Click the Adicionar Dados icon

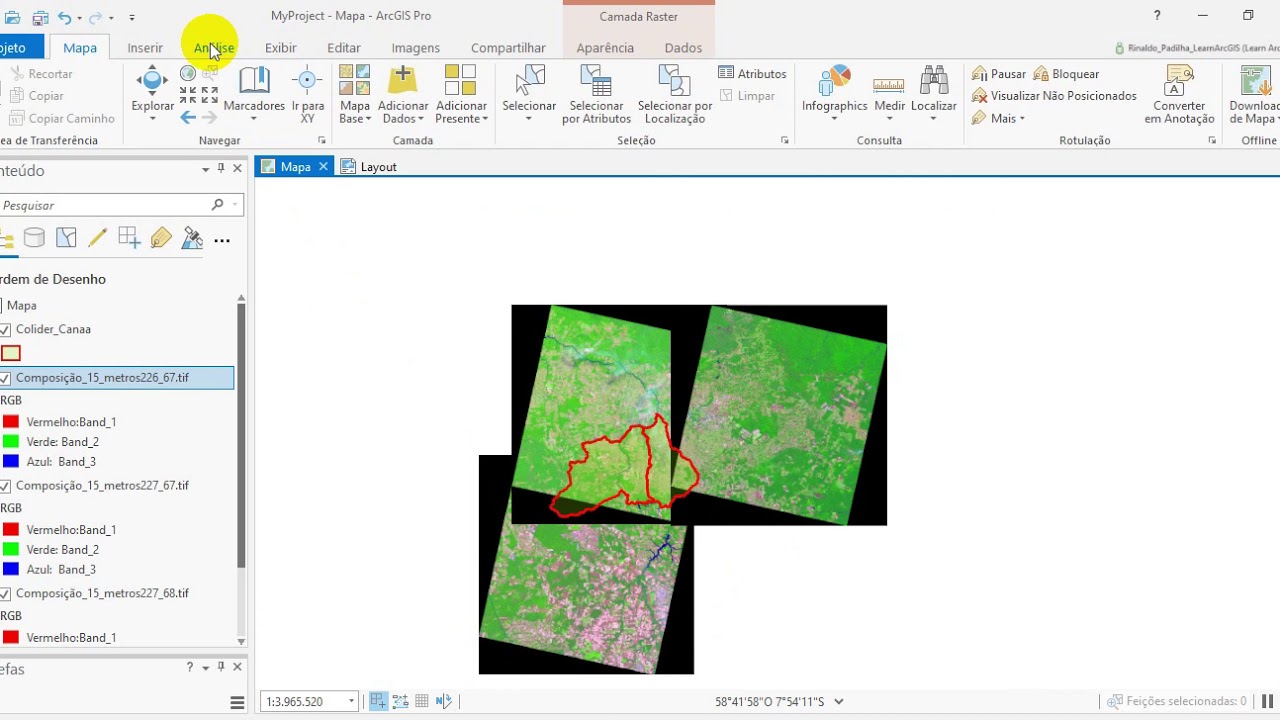[403, 80]
